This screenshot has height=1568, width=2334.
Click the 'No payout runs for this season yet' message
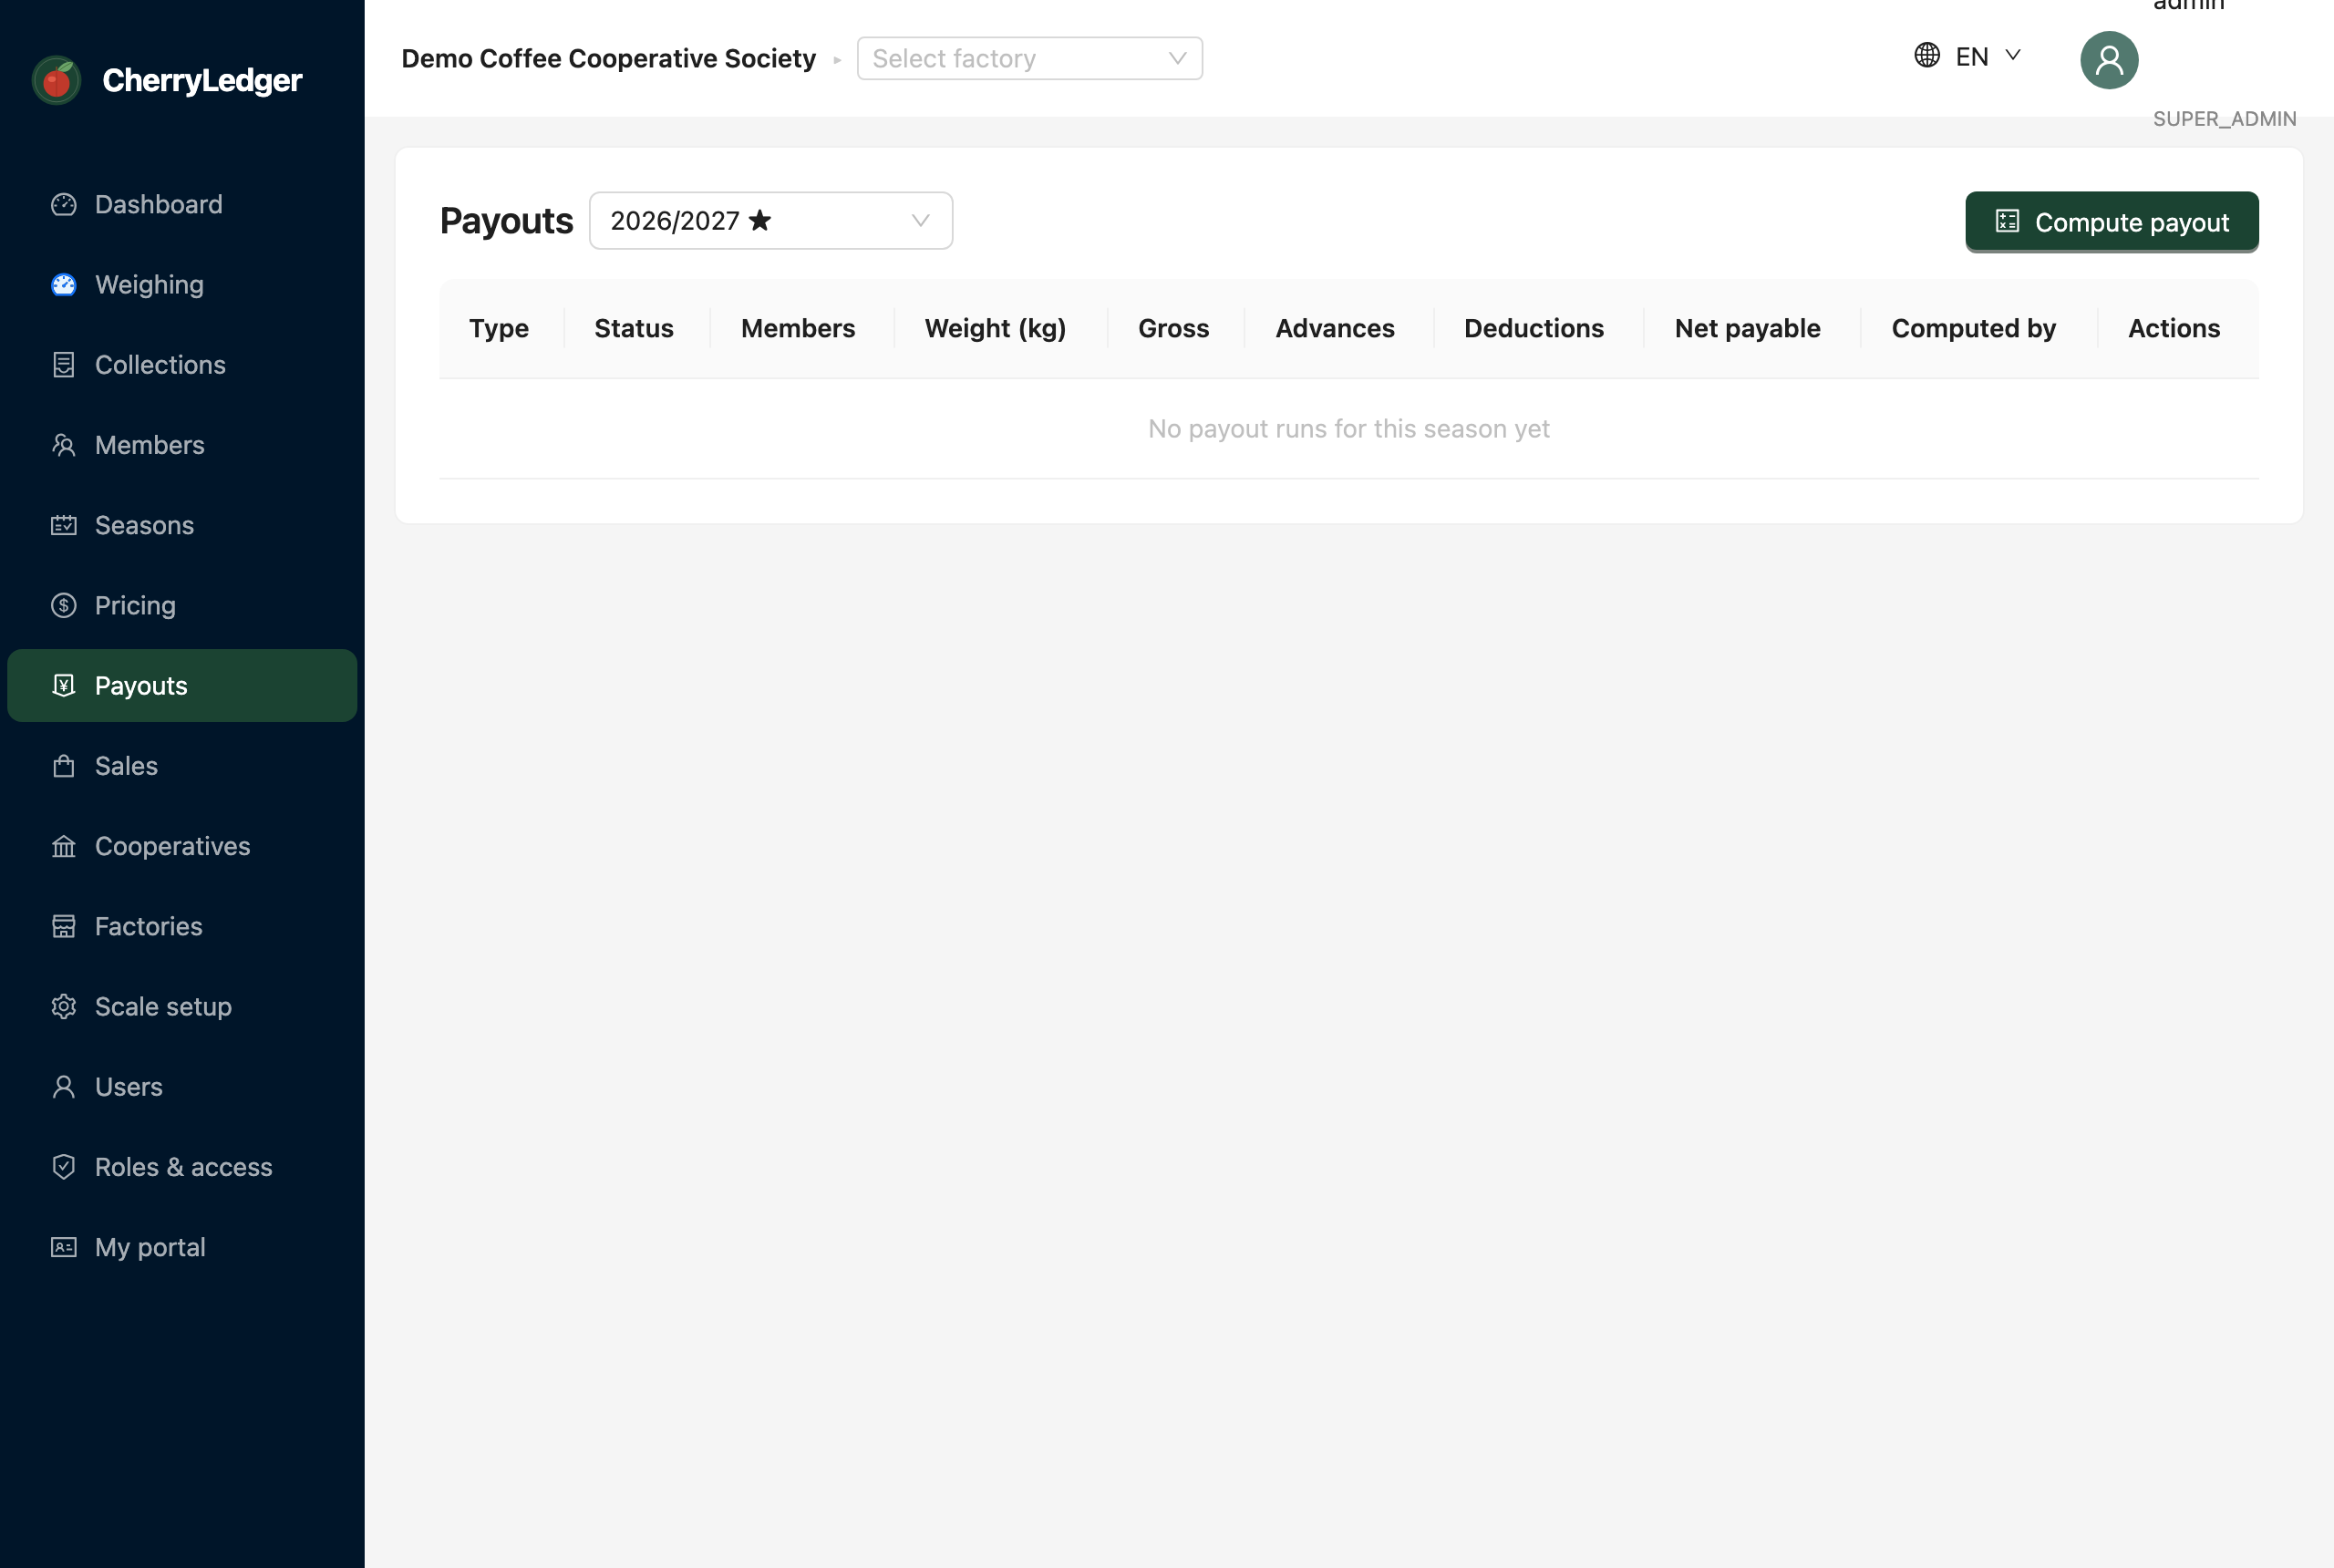pos(1348,428)
